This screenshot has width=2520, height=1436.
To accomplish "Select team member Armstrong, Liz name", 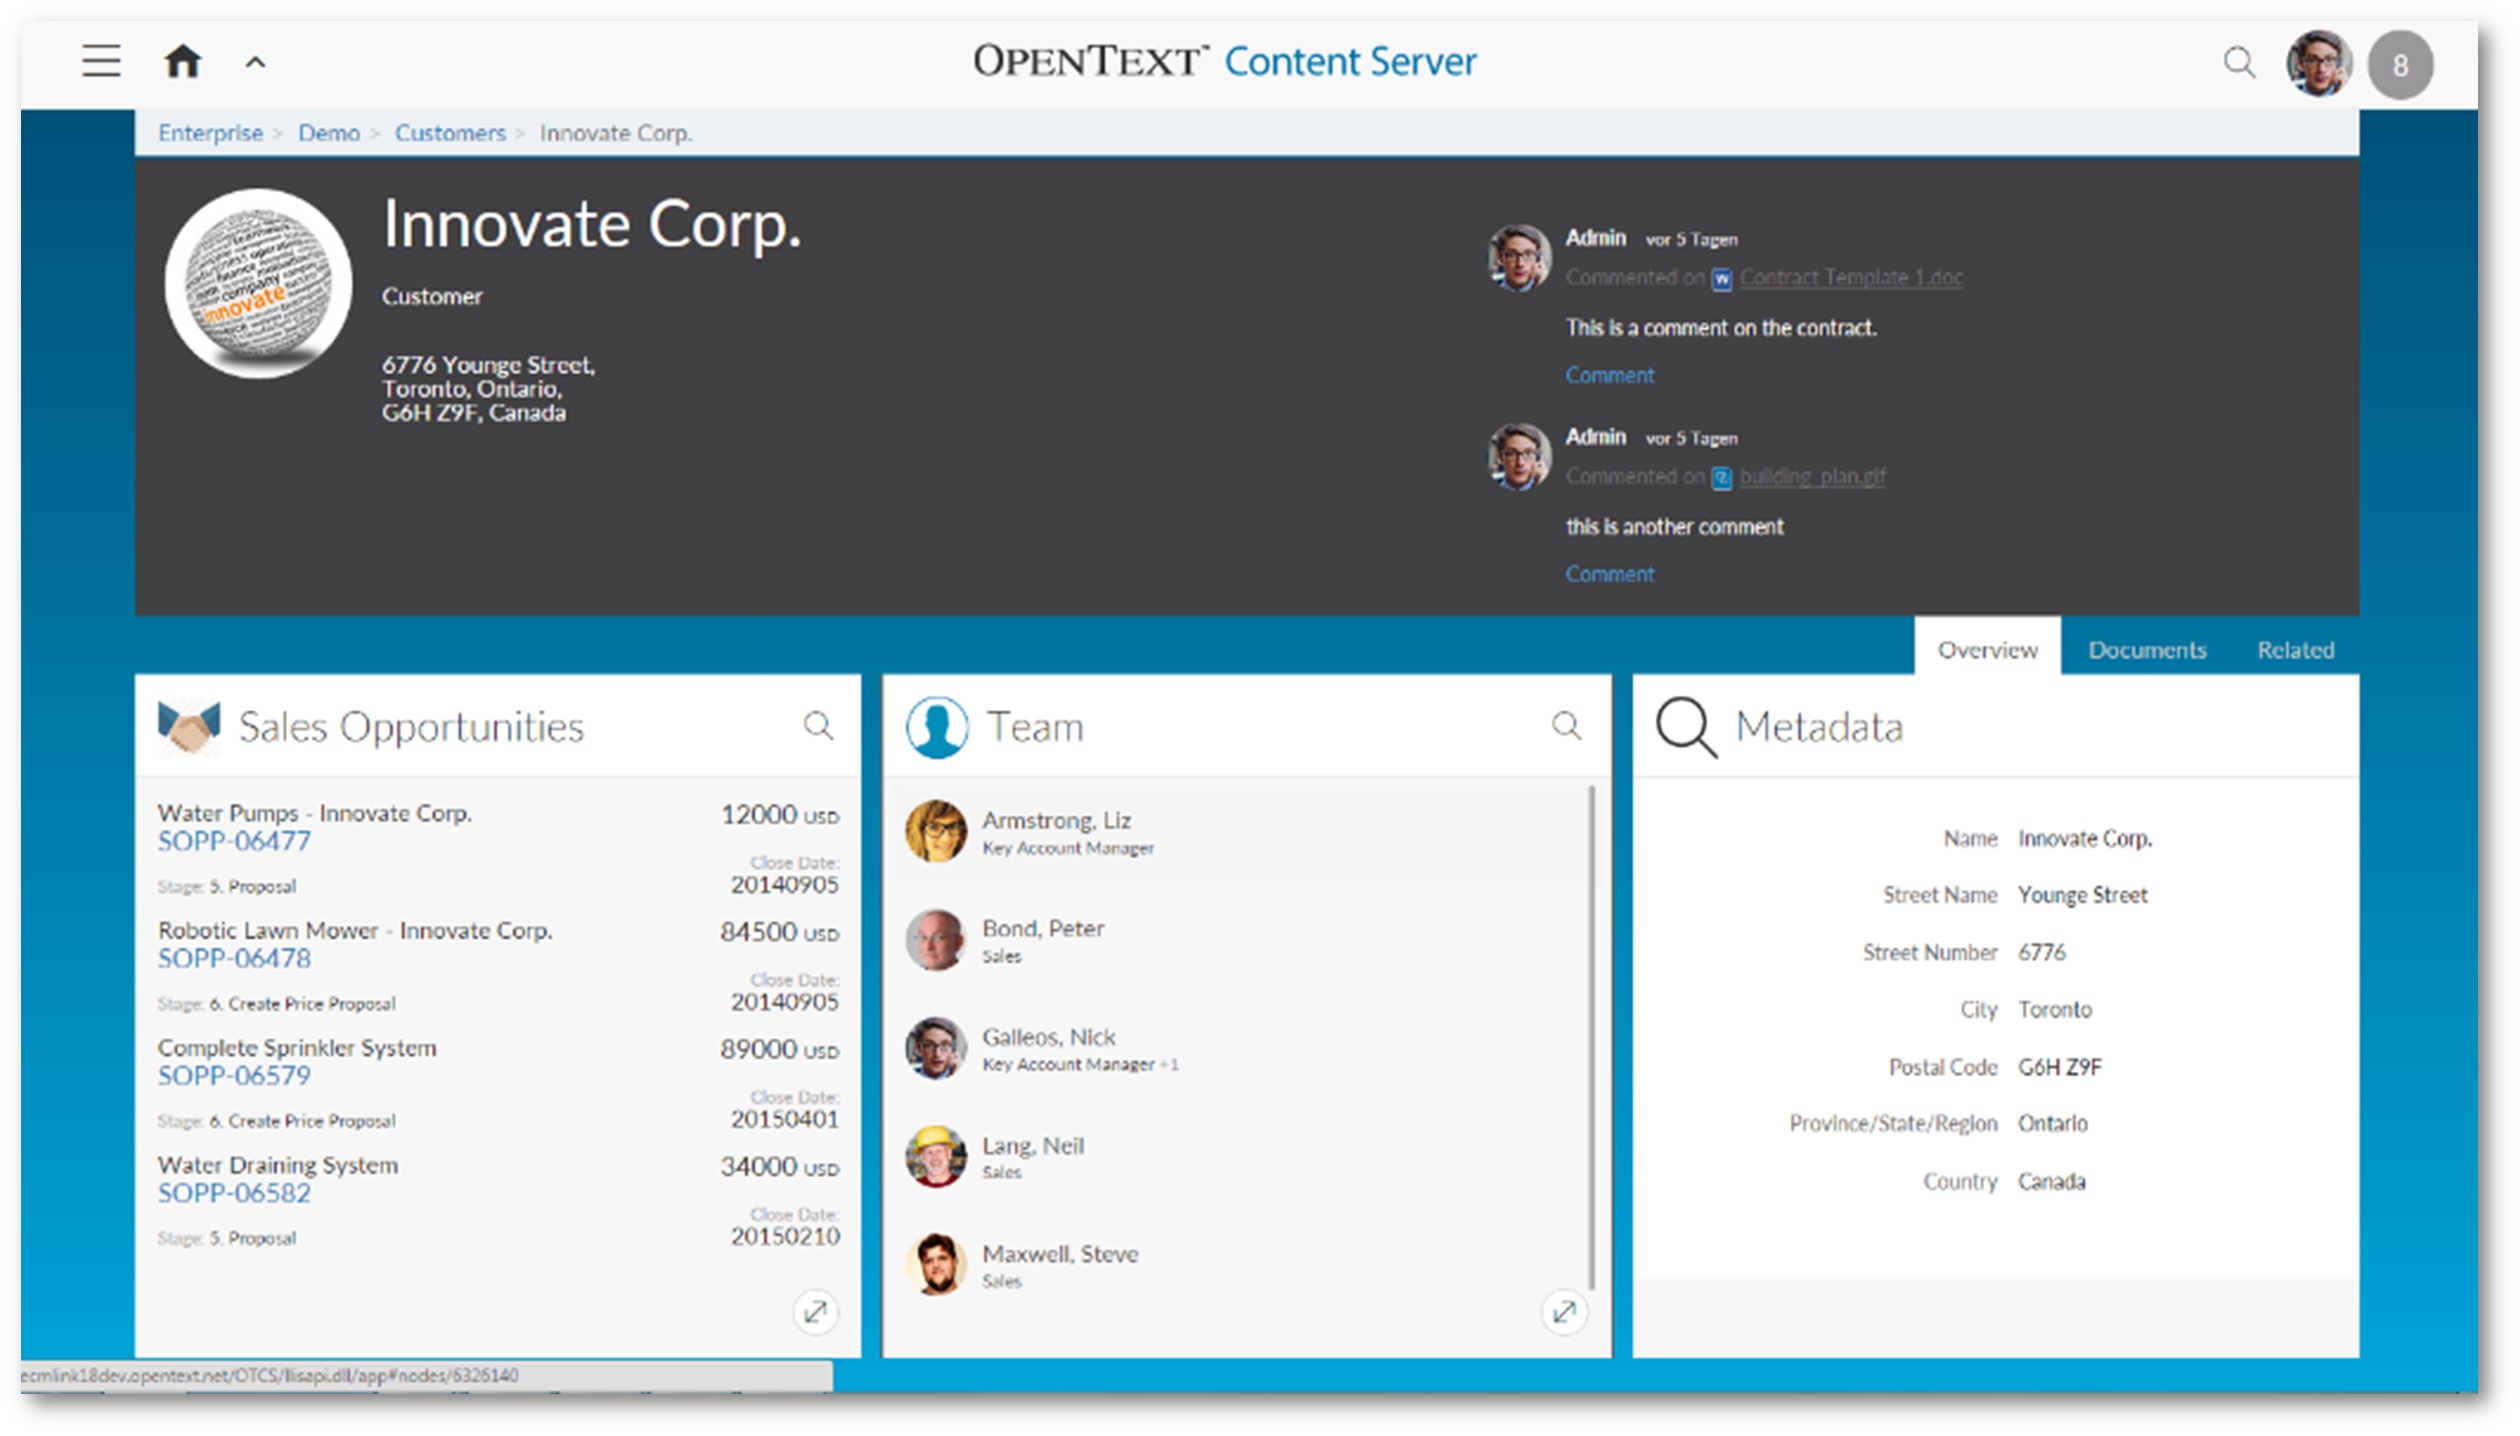I will pyautogui.click(x=1056, y=820).
